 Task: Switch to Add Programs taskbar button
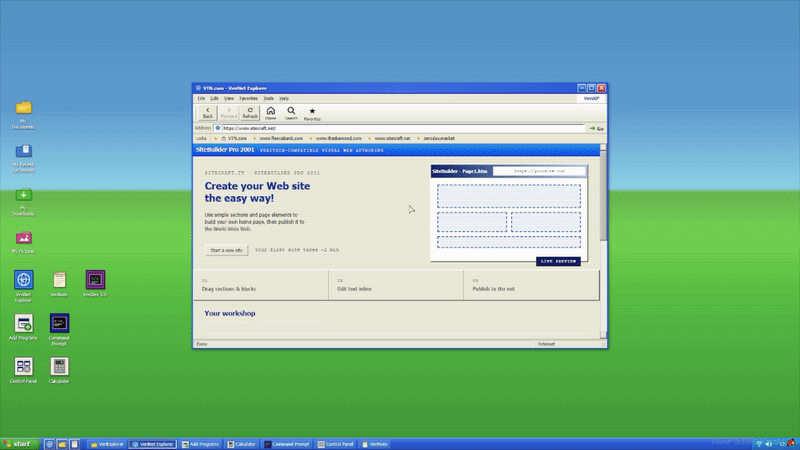coord(201,444)
